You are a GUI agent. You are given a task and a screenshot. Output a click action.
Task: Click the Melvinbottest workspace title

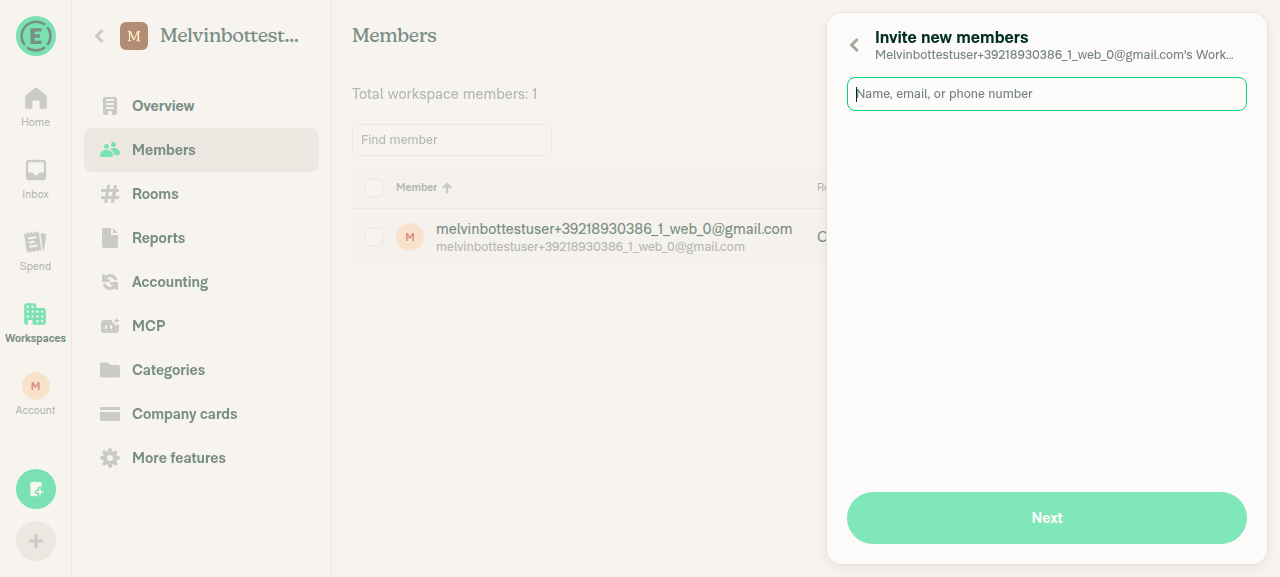click(229, 36)
